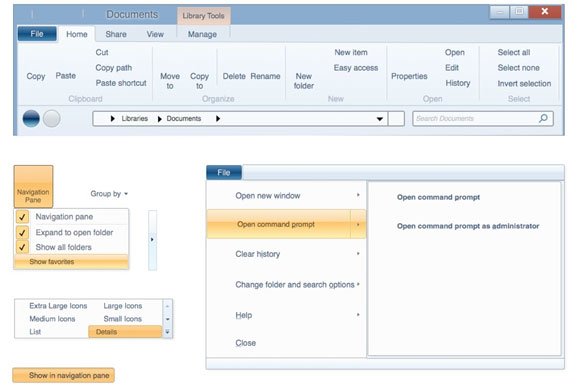Click the orange Navigation Pane button
This screenshot has height=387, width=580.
coord(33,186)
